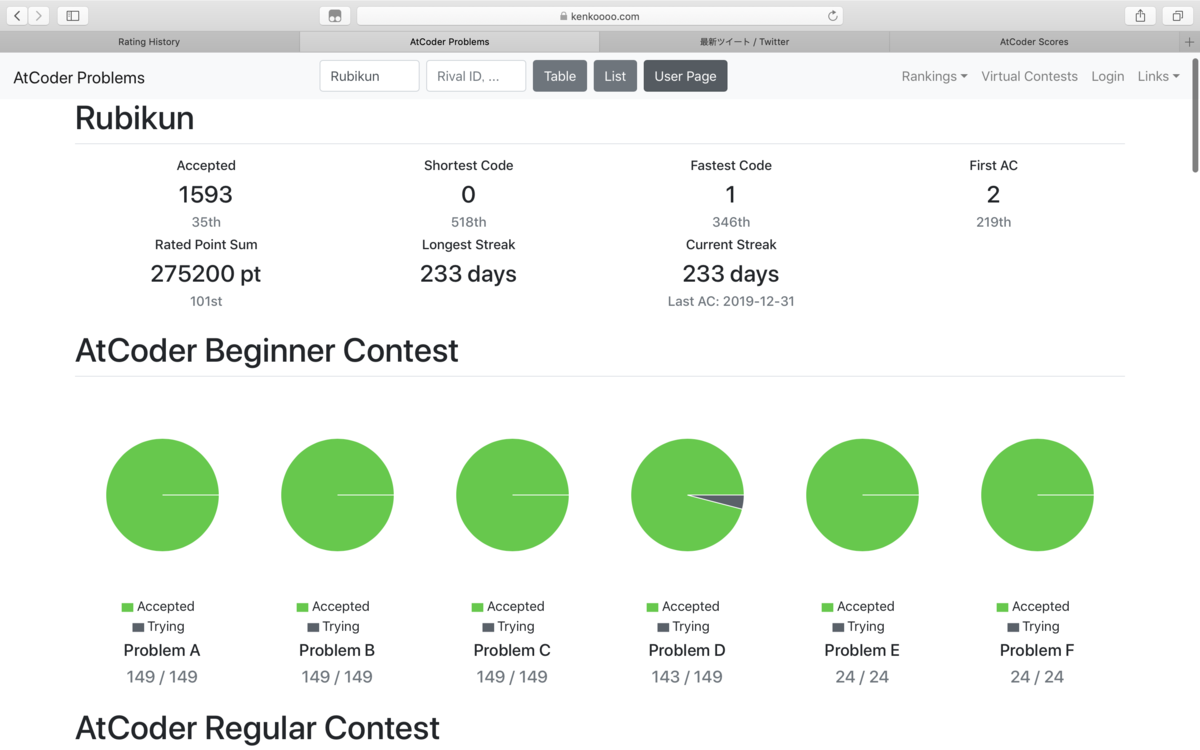Open the User Page button
Image resolution: width=1200 pixels, height=750 pixels.
tap(685, 76)
